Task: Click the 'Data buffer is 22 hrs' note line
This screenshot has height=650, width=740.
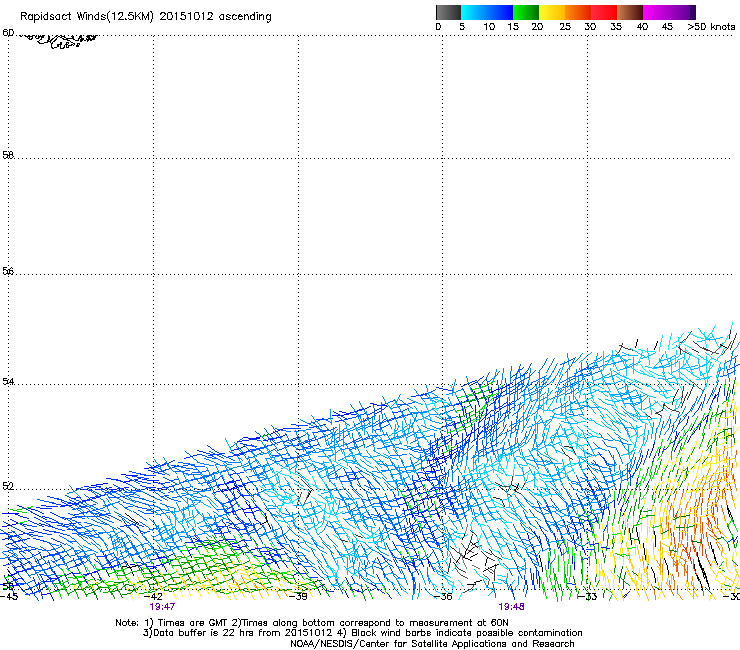Action: (x=362, y=633)
